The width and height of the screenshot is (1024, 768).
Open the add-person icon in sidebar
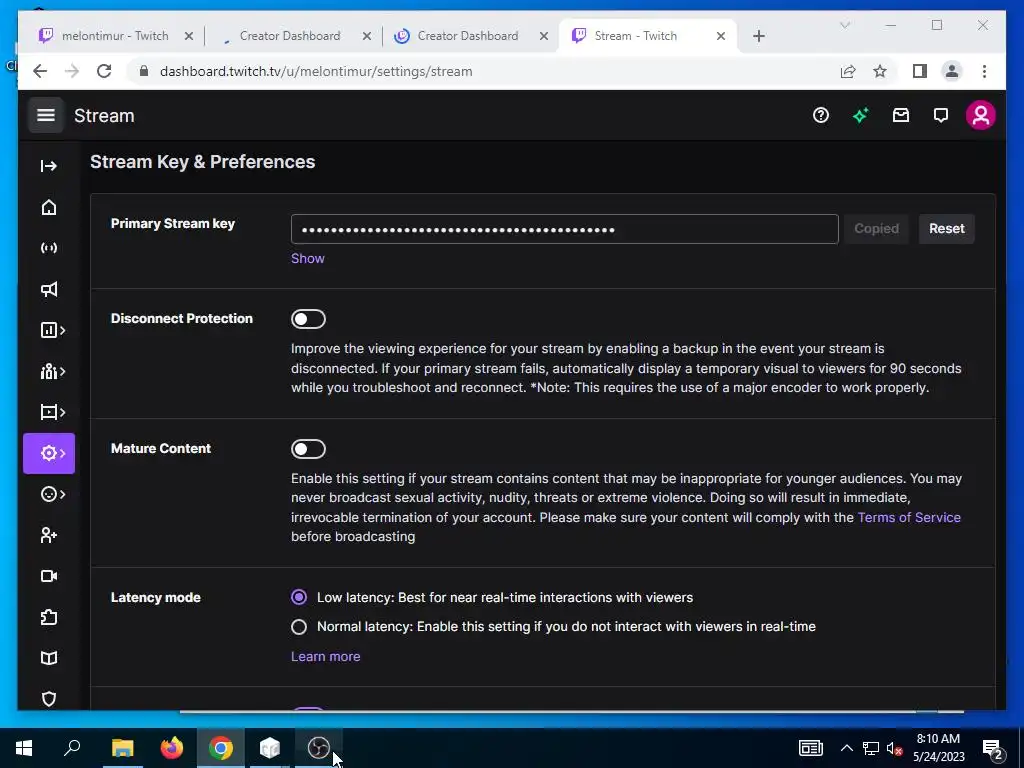click(x=49, y=536)
